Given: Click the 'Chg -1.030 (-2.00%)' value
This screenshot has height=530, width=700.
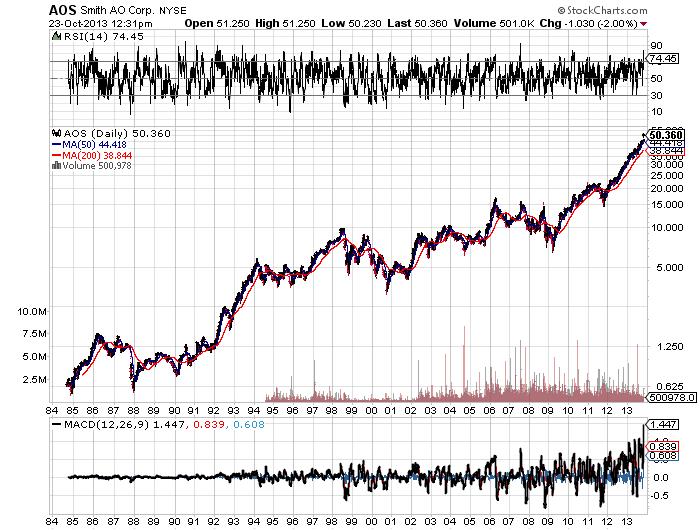Looking at the screenshot, I should click(x=588, y=24).
